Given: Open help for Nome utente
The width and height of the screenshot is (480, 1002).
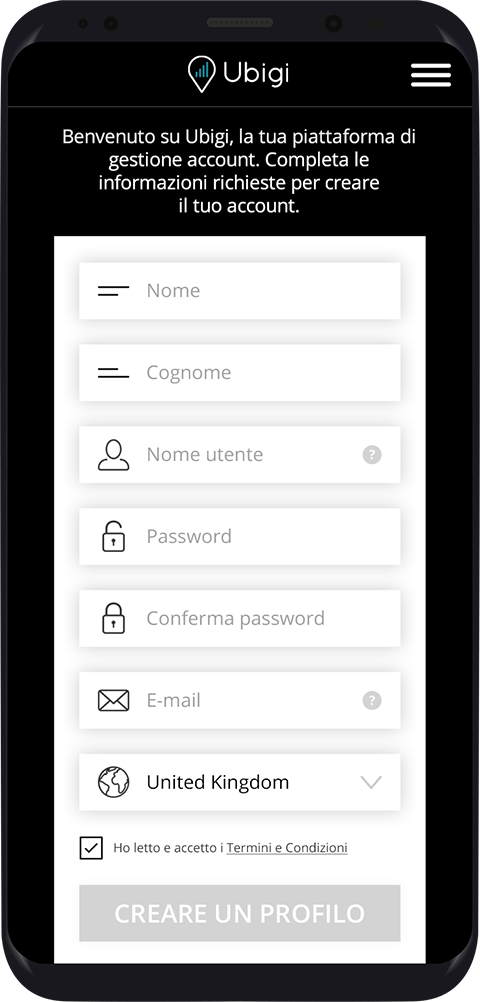Looking at the screenshot, I should point(372,455).
